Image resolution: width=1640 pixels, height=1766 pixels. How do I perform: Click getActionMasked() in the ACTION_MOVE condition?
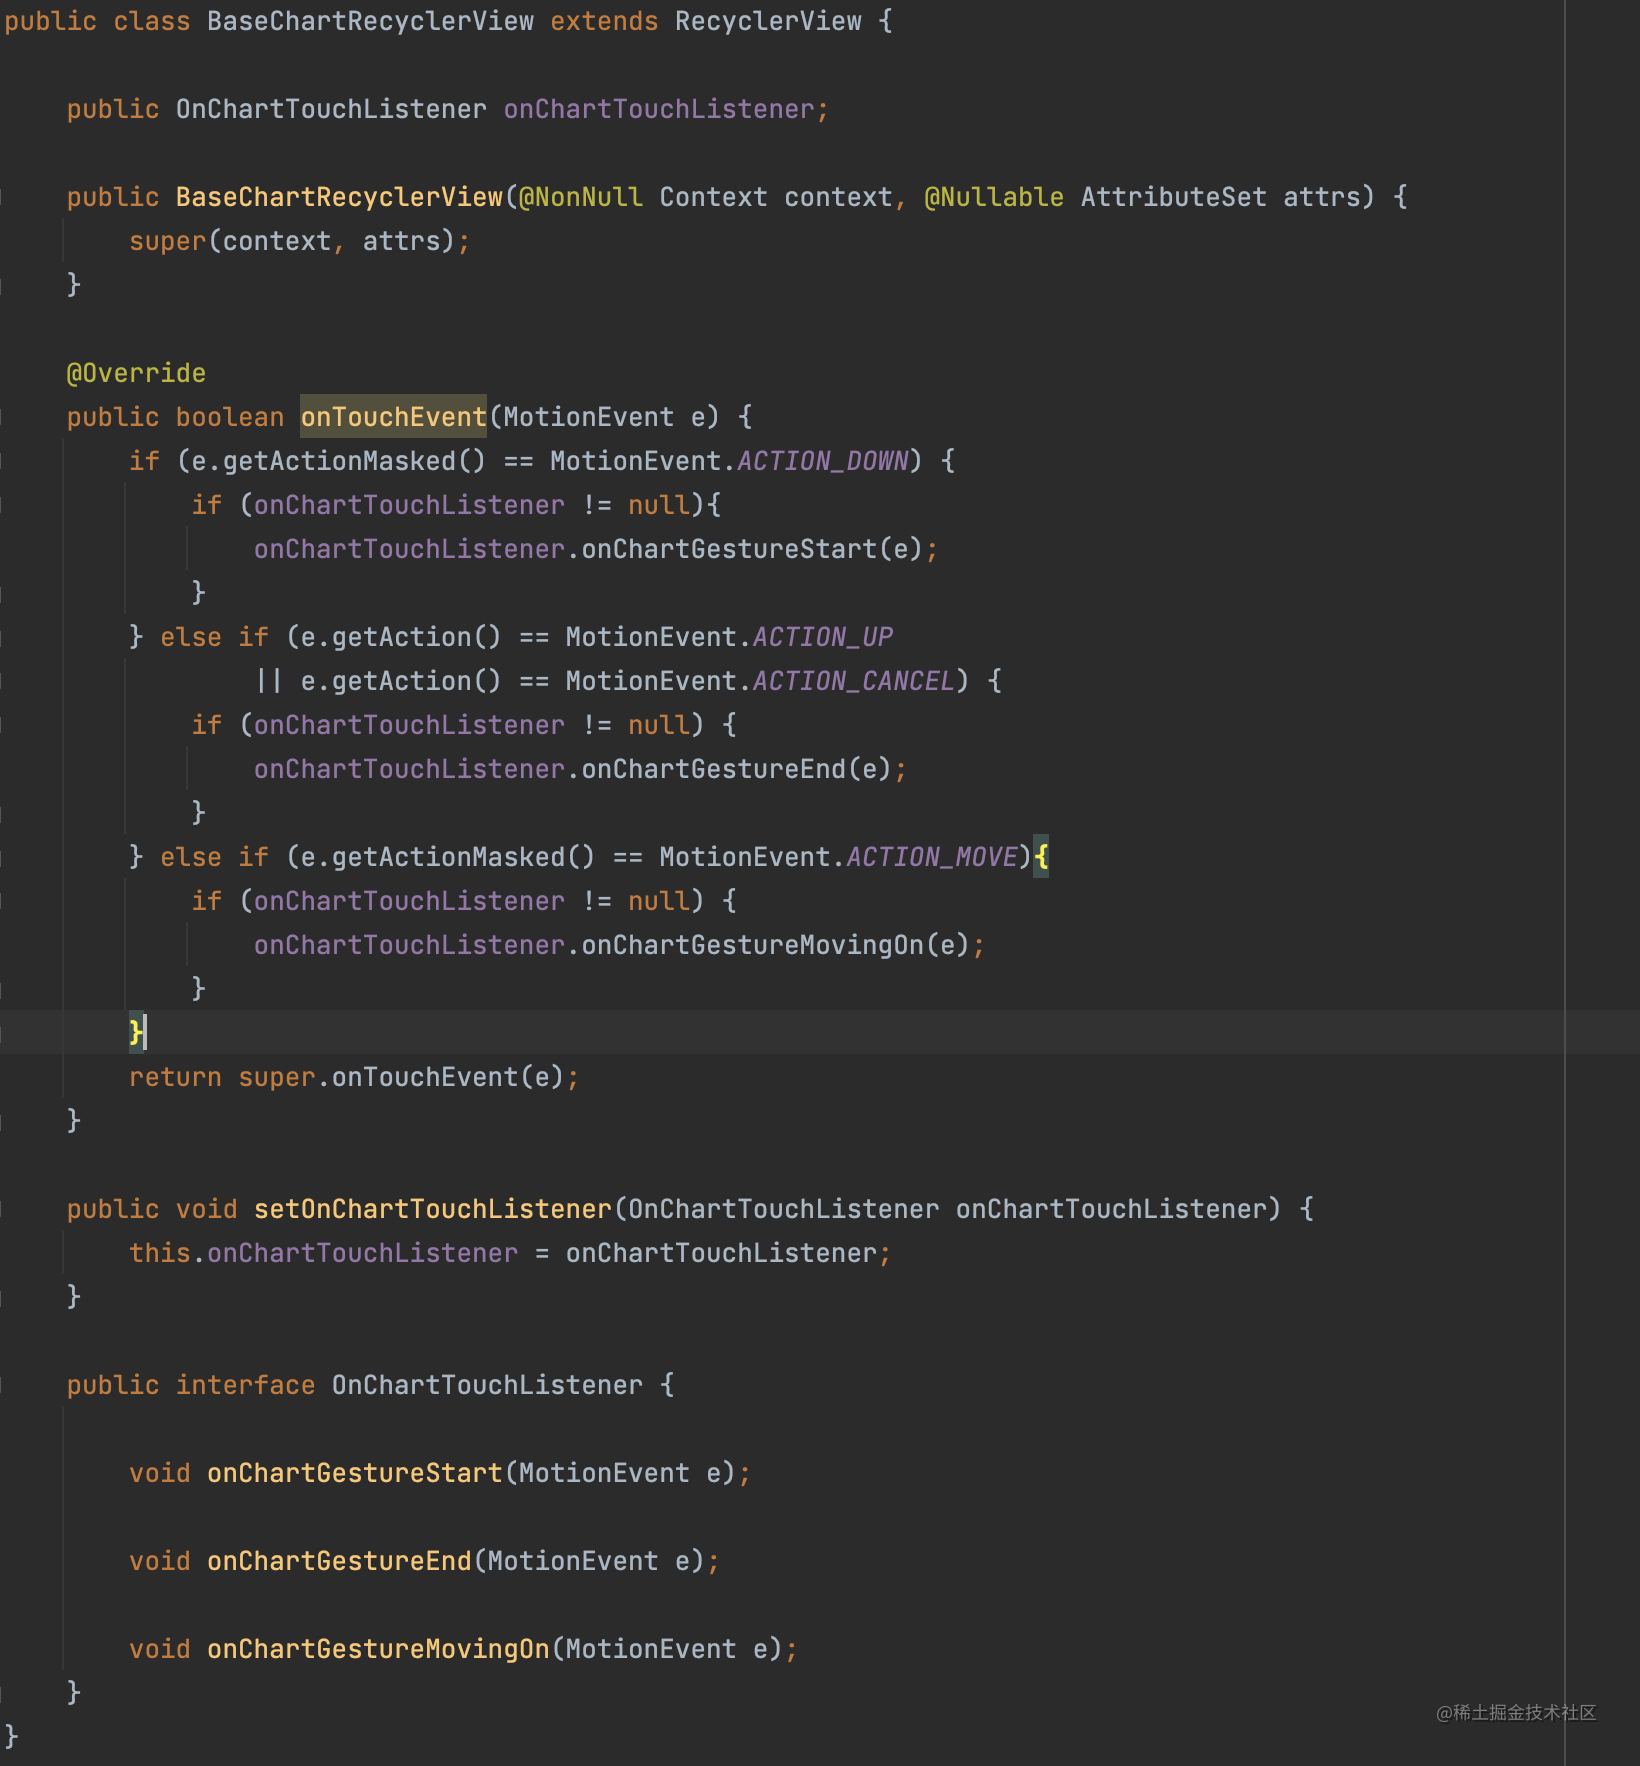tap(464, 857)
